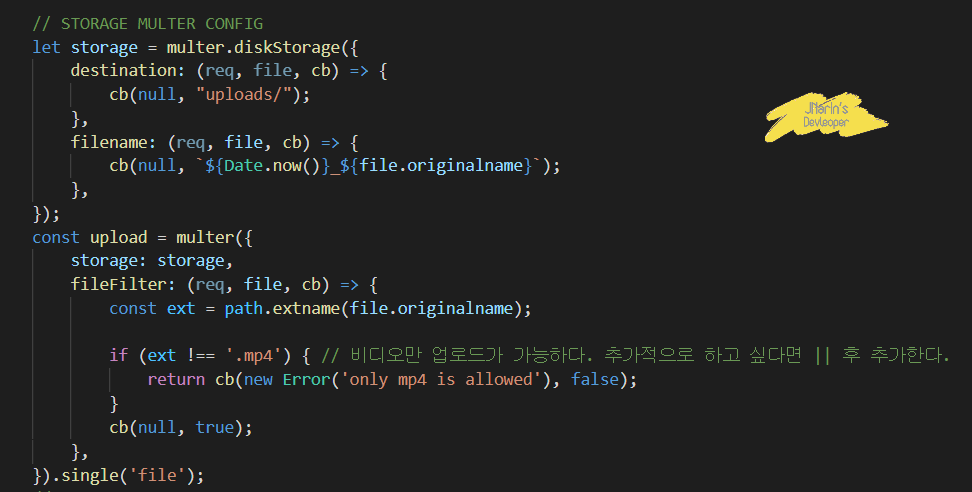Screen dimensions: 972x492
Task: Click the fileFilter property key
Action: click(x=119, y=284)
